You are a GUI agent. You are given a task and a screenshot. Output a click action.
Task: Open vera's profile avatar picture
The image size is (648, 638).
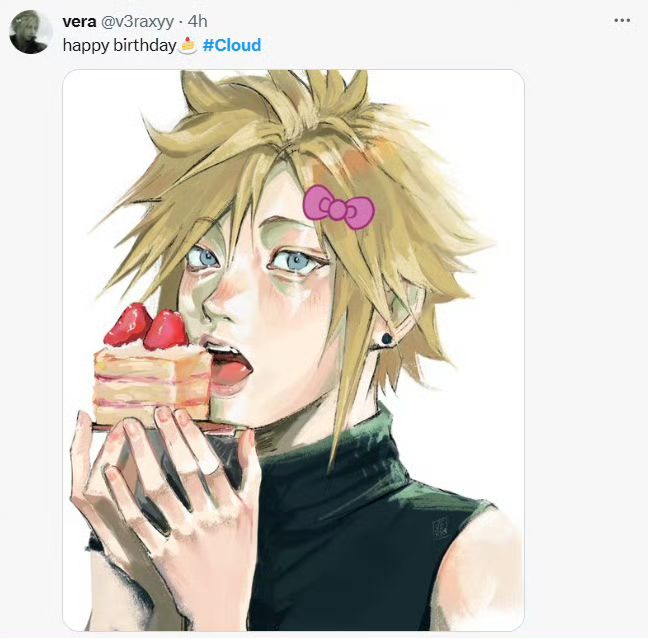coord(30,32)
